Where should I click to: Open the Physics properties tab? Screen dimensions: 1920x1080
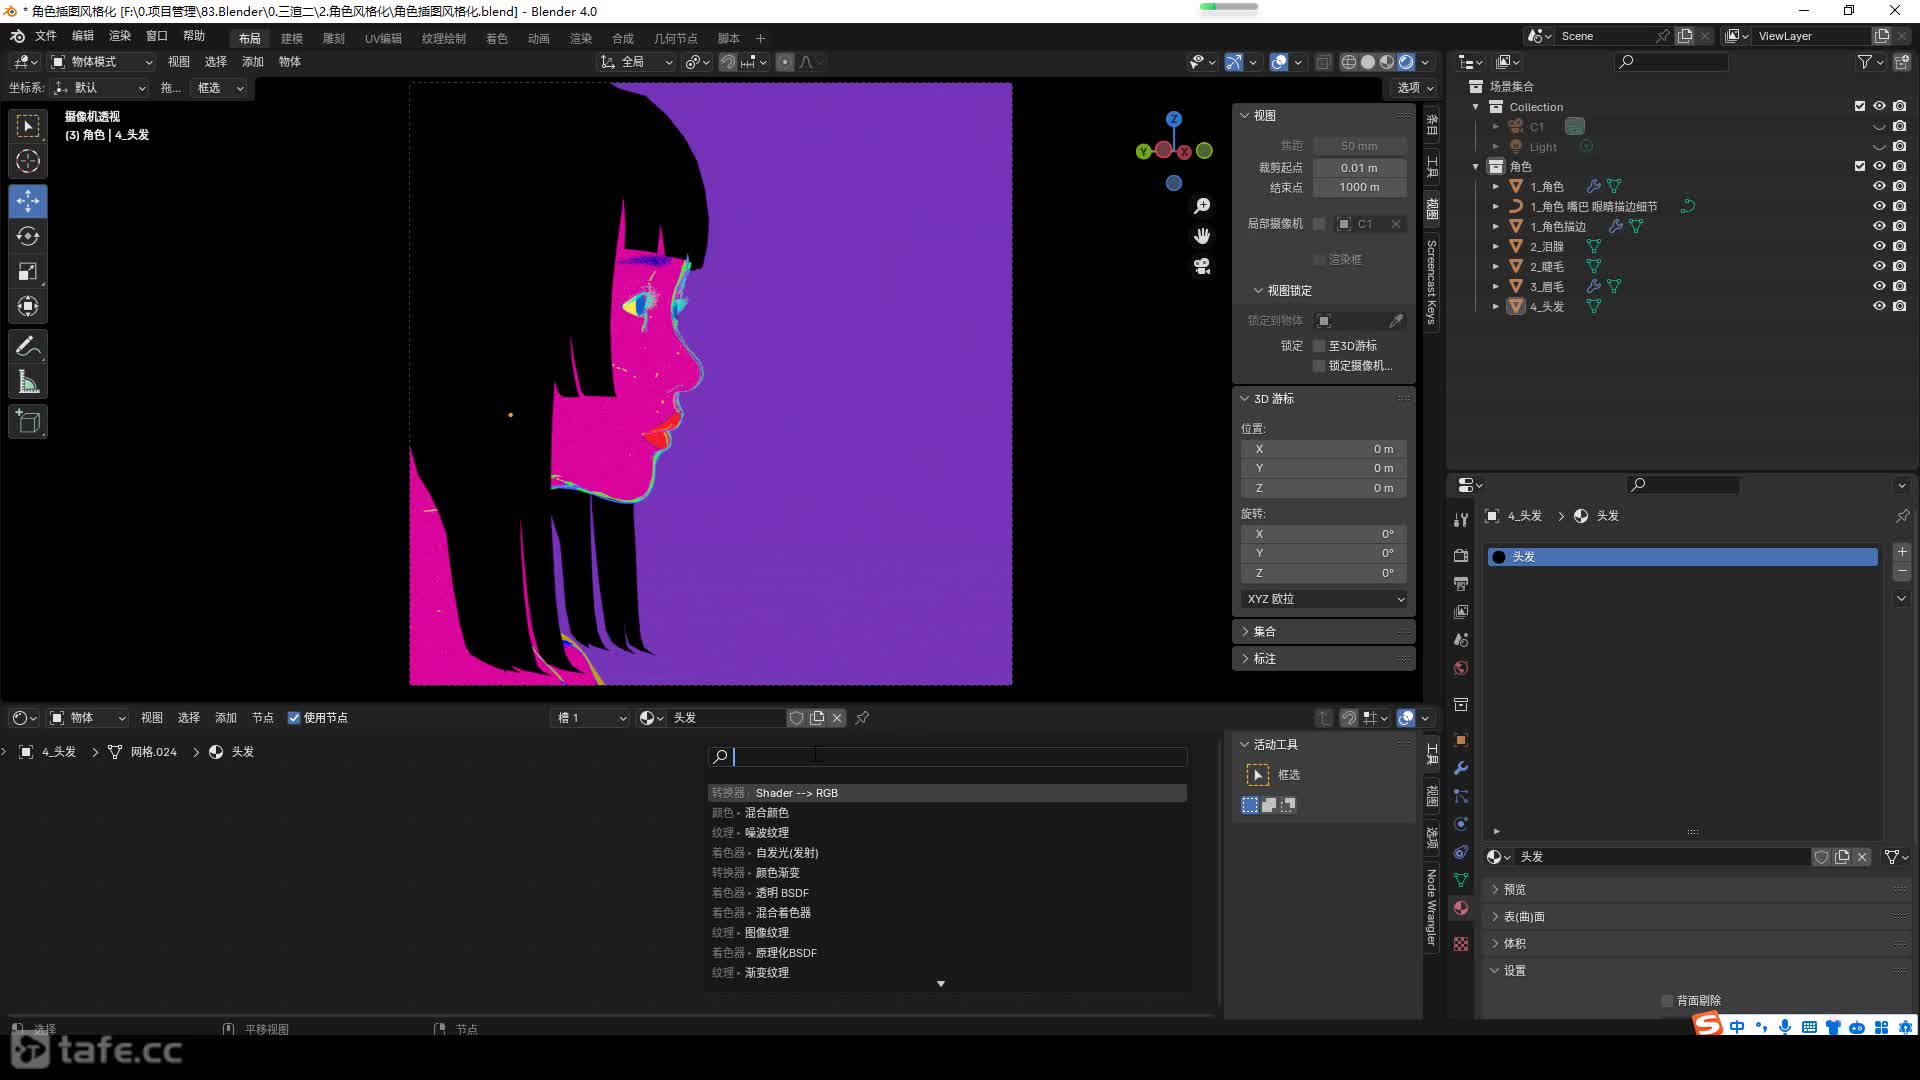(x=1461, y=824)
